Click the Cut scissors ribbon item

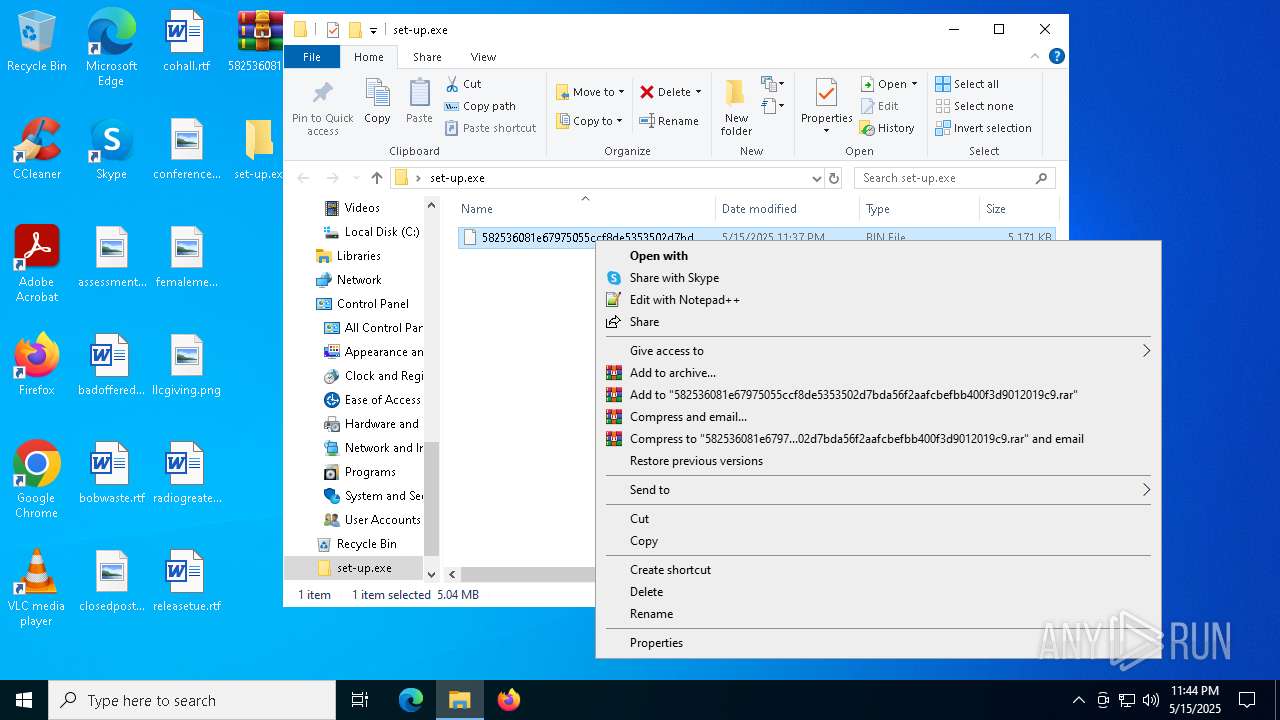tap(463, 84)
